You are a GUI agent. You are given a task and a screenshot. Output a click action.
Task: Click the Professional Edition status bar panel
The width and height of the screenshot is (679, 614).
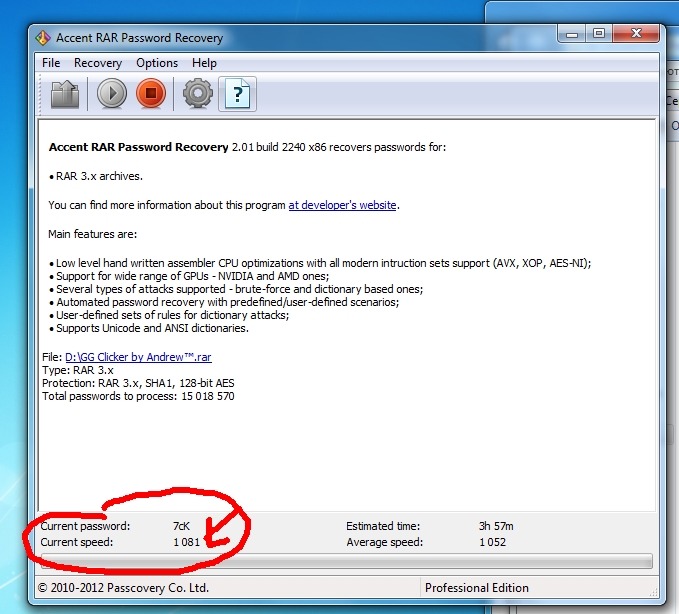point(477,588)
